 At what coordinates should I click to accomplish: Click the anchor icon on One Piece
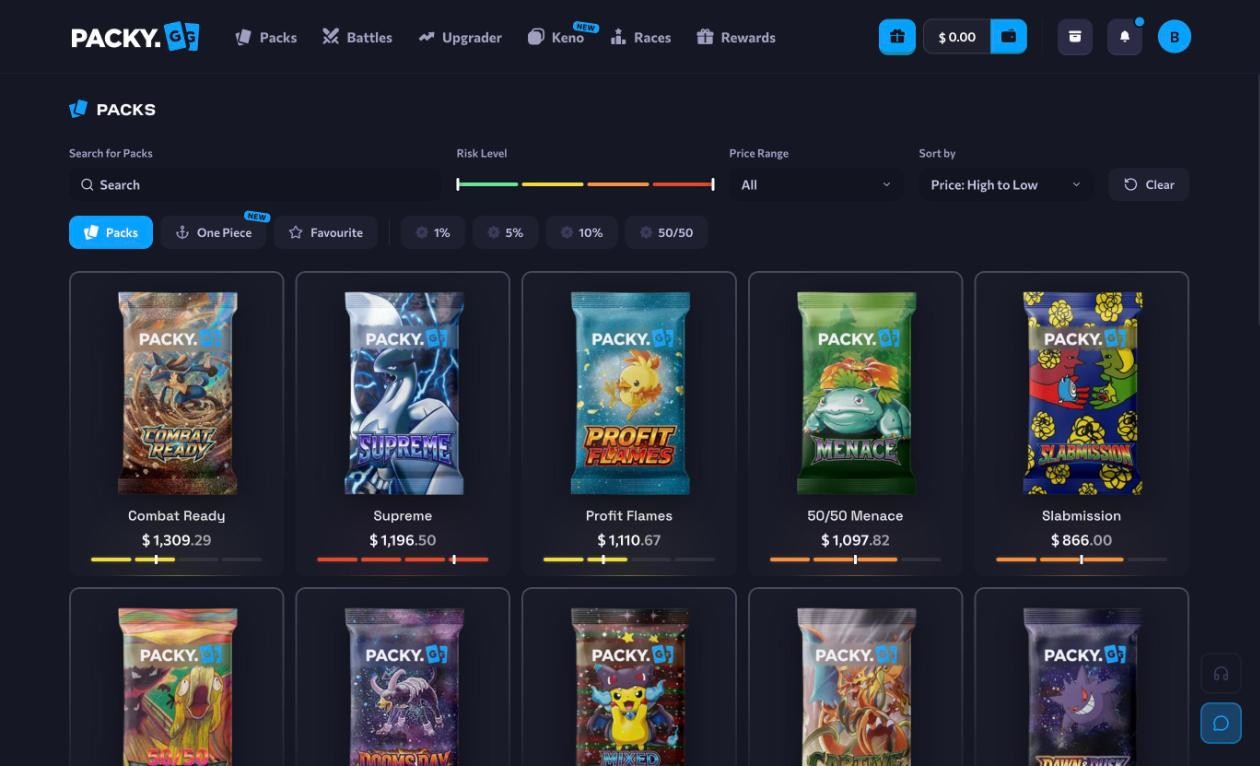182,232
